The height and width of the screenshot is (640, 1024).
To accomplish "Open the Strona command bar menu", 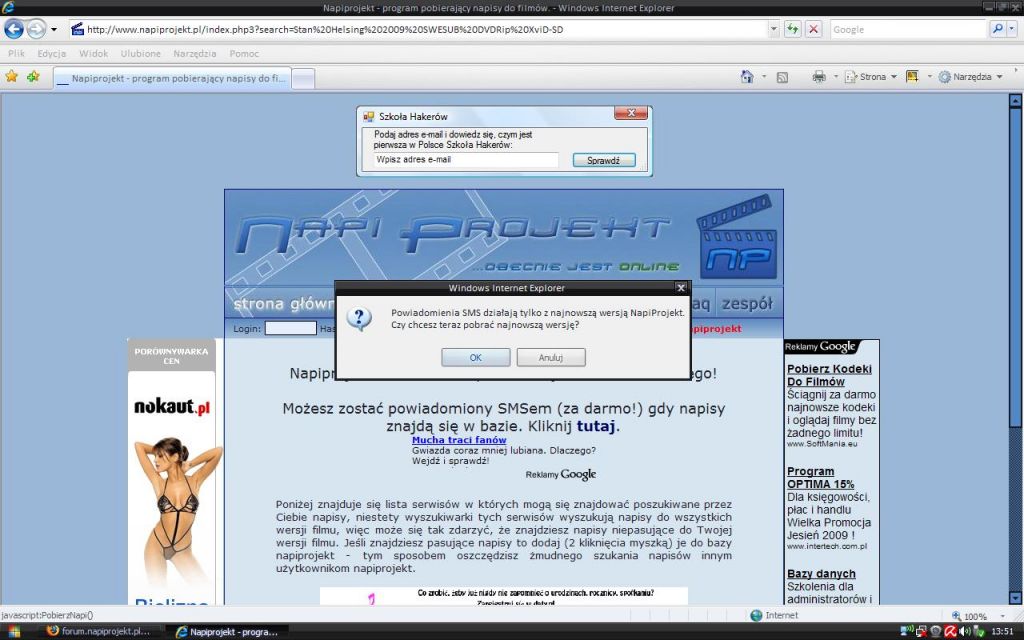I will click(871, 77).
